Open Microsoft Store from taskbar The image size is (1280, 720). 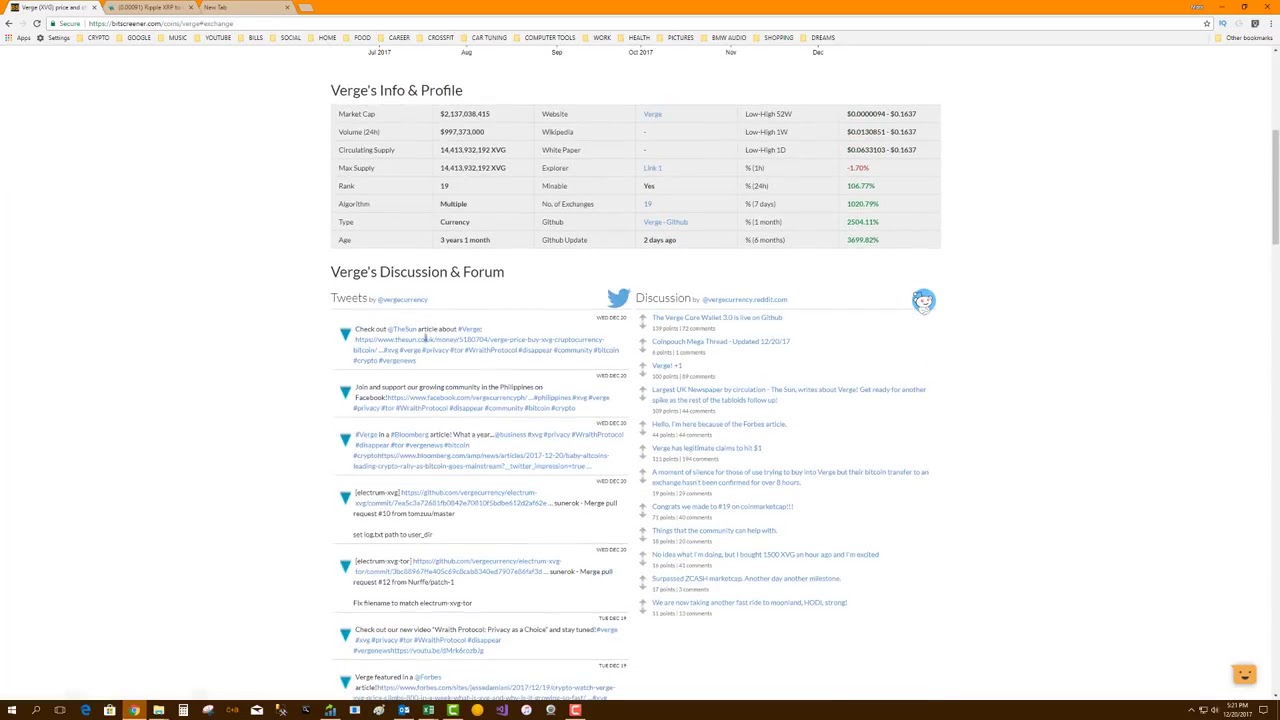[109, 711]
